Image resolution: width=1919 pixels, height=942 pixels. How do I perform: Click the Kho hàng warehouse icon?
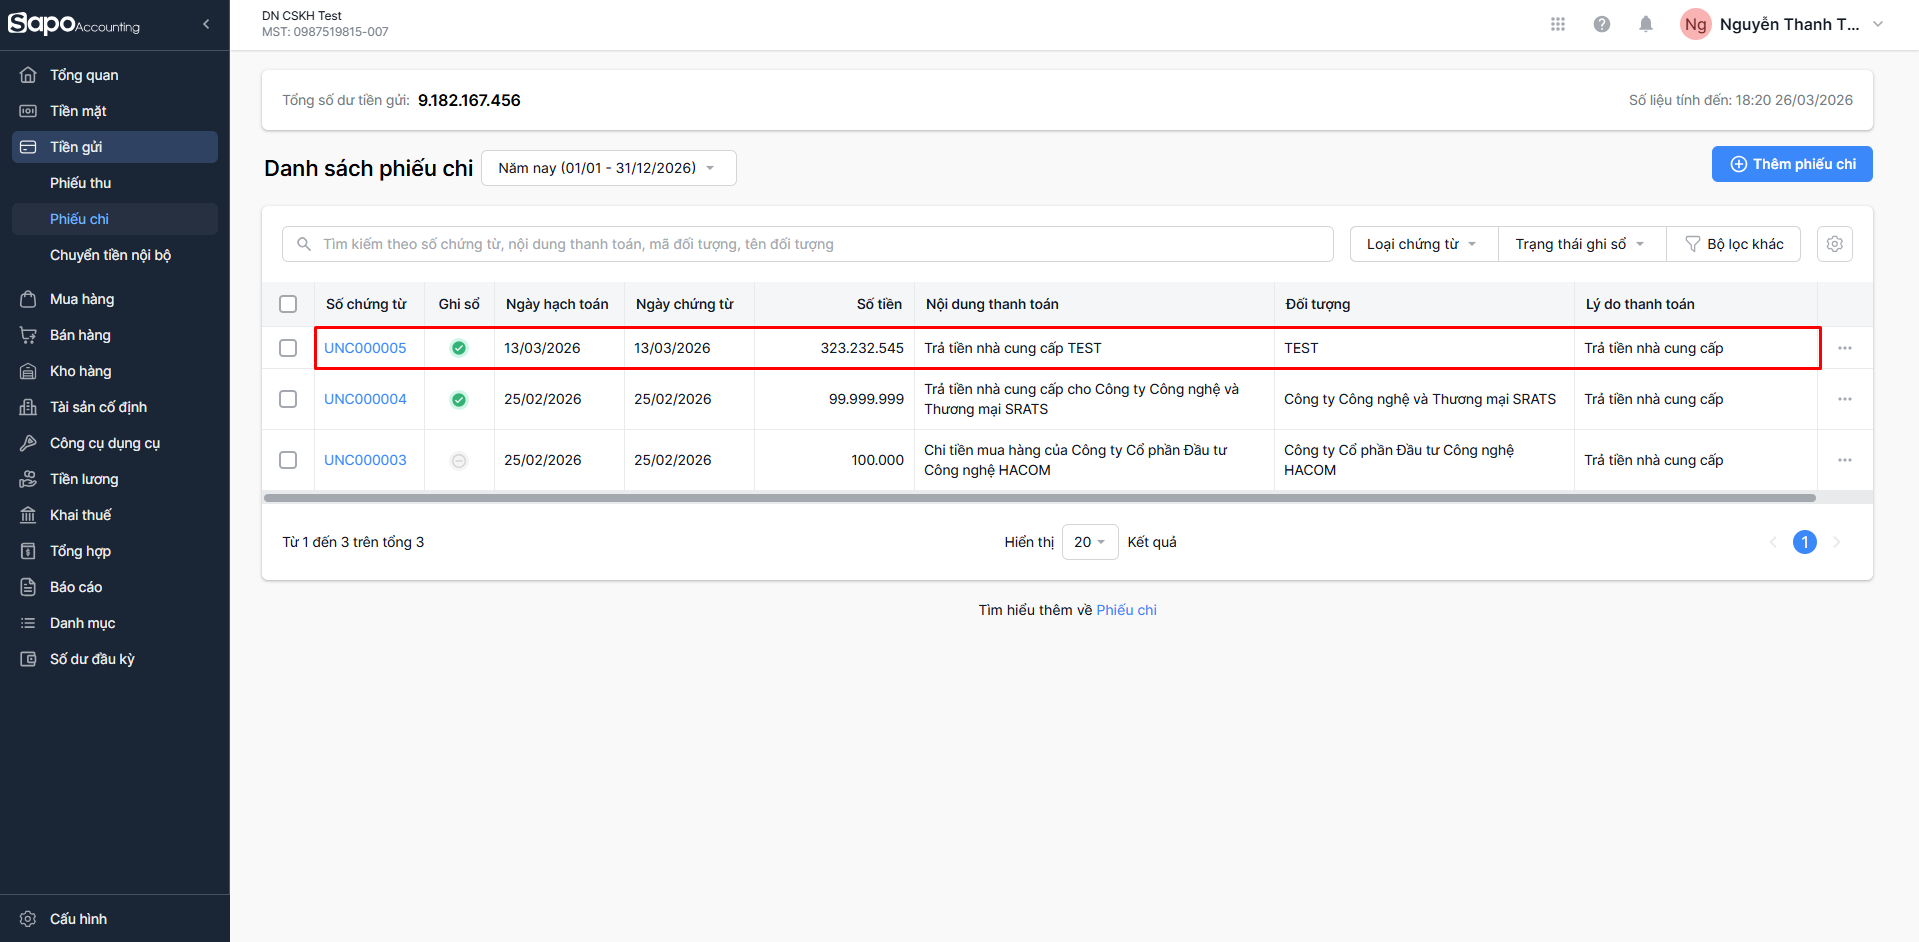click(x=28, y=371)
